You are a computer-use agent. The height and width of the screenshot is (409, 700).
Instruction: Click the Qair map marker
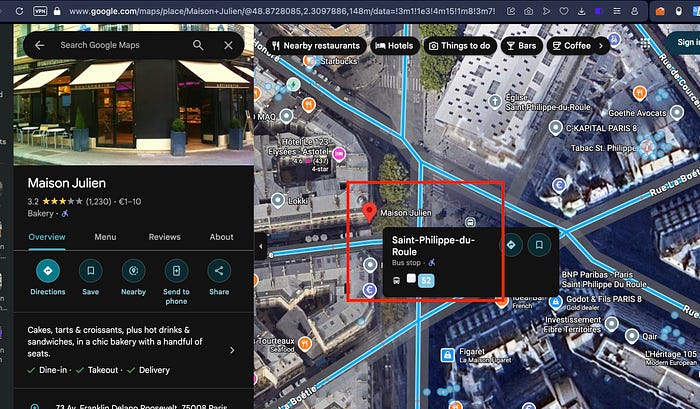632,336
